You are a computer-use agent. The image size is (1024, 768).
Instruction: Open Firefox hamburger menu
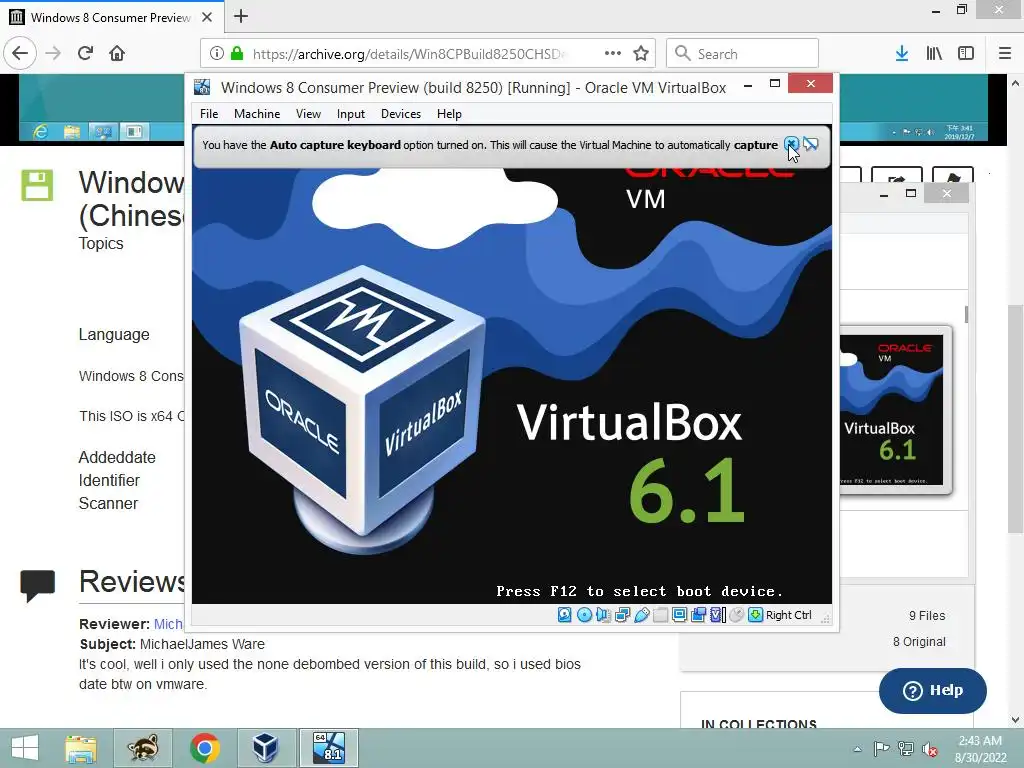(x=1005, y=53)
